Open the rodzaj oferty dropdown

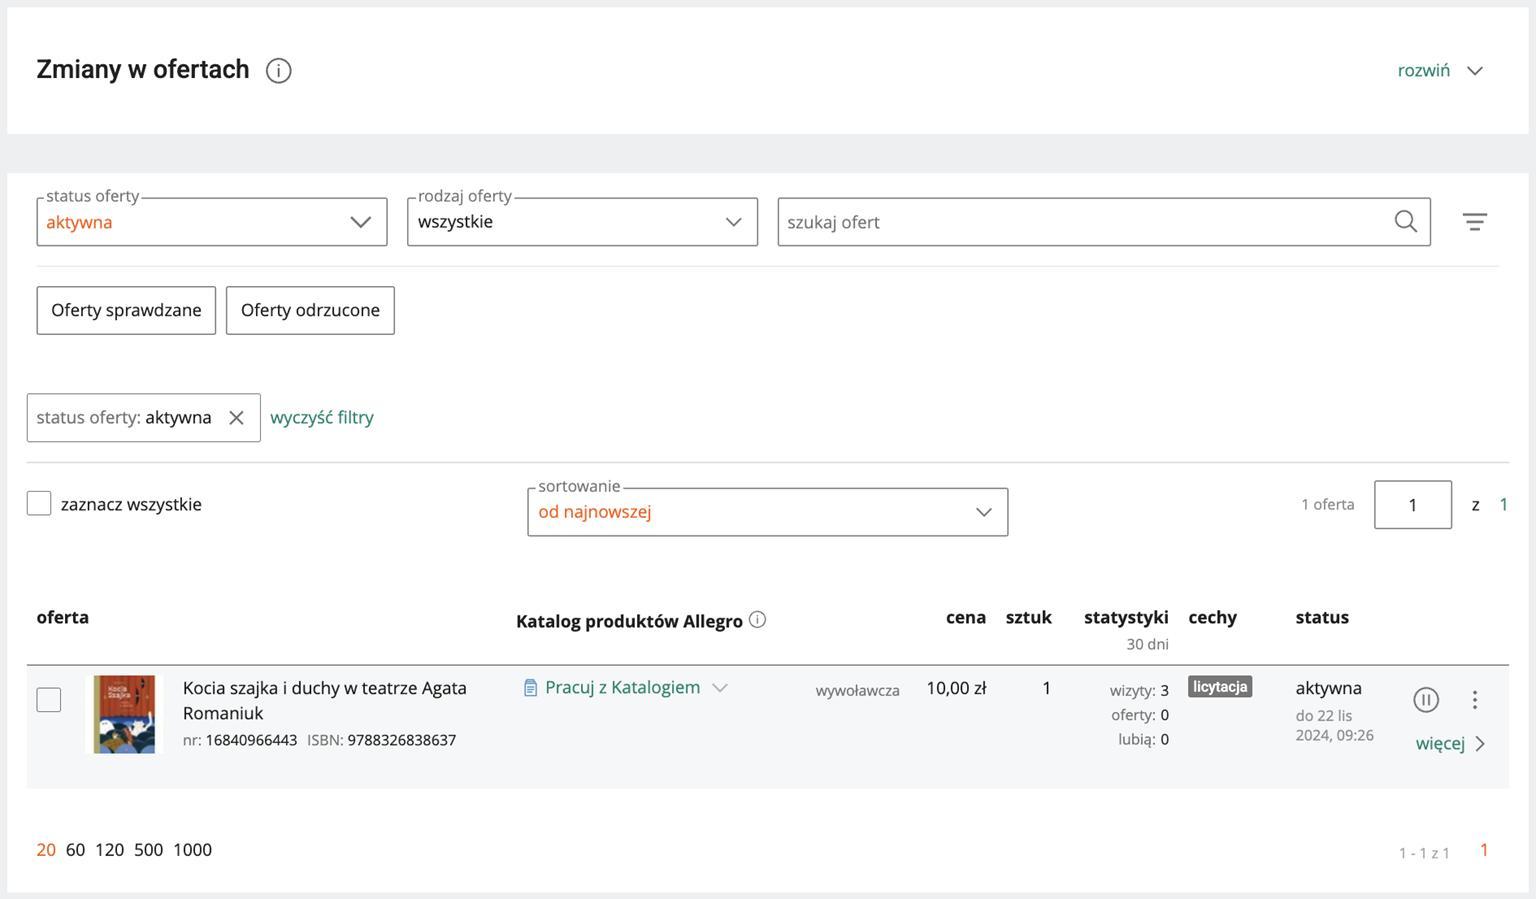pyautogui.click(x=582, y=222)
